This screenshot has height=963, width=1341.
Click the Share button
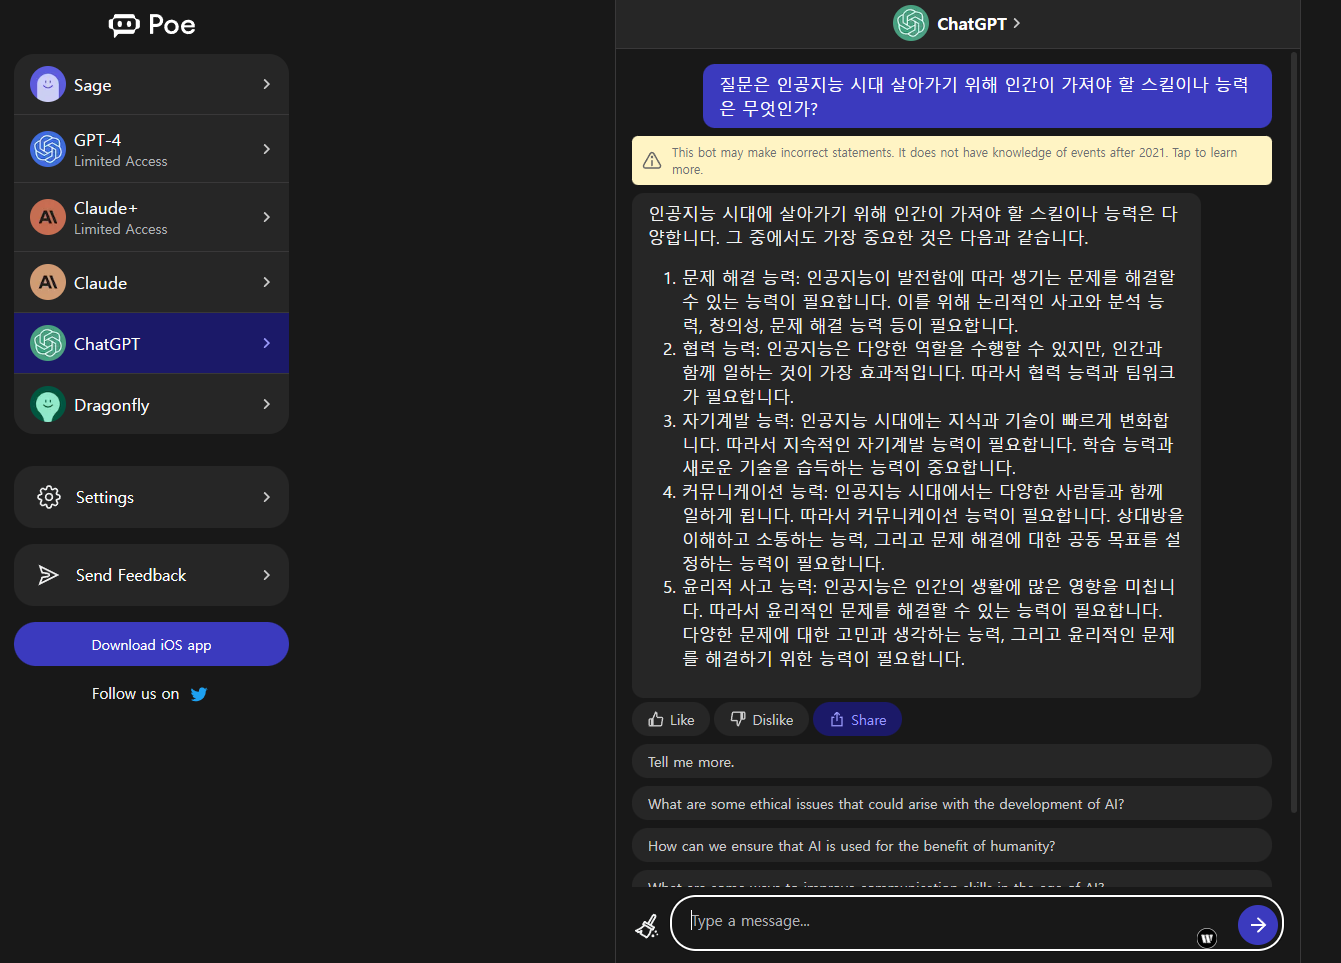pos(858,719)
